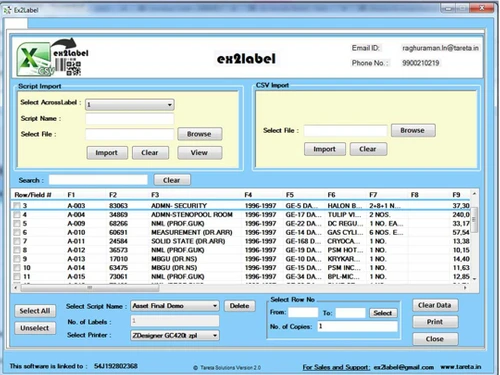Viewport: 500px width, 375px height.
Task: Click the Select All button
Action: click(35, 311)
